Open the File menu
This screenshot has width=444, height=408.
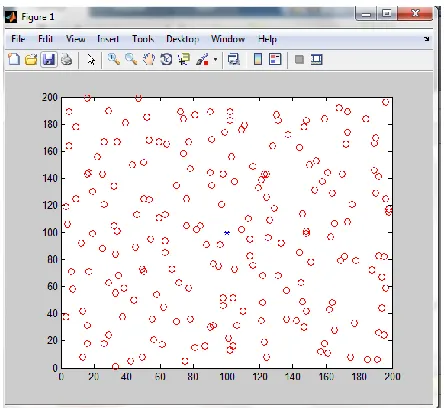[x=18, y=39]
